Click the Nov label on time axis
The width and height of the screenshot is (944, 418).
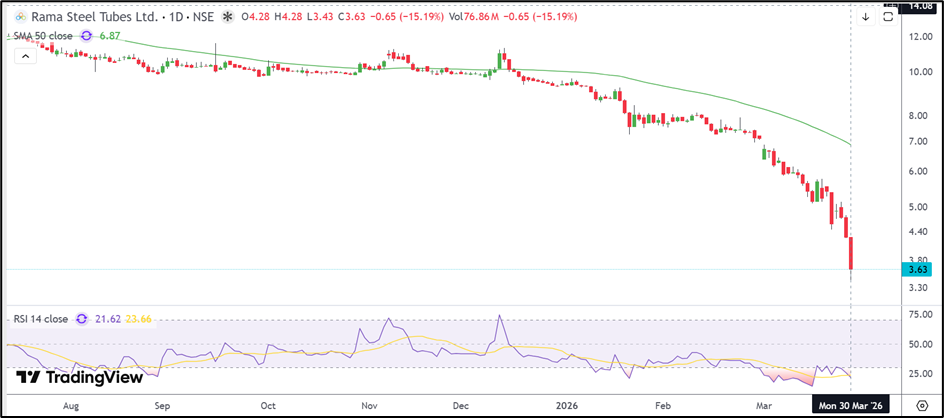tap(369, 406)
